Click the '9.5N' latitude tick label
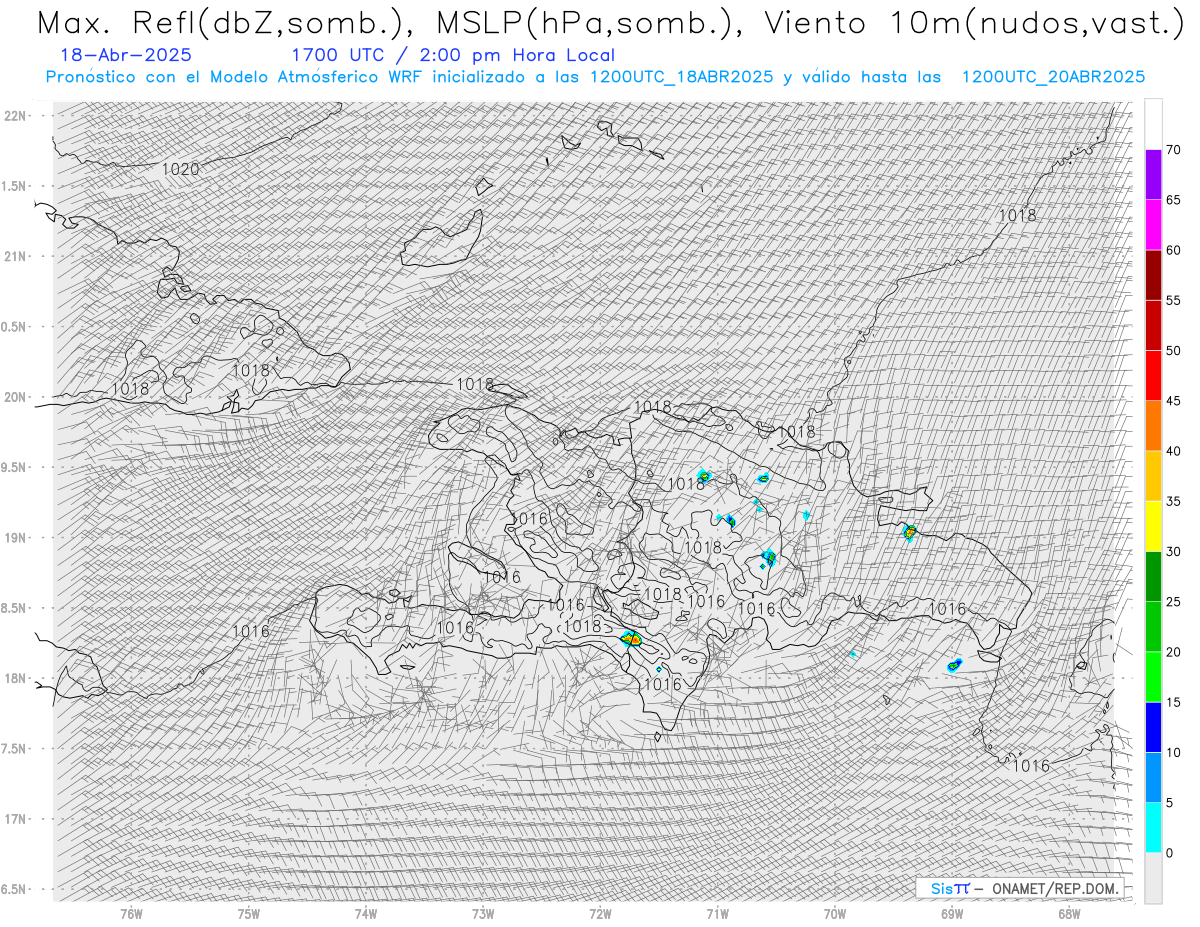 (14, 468)
